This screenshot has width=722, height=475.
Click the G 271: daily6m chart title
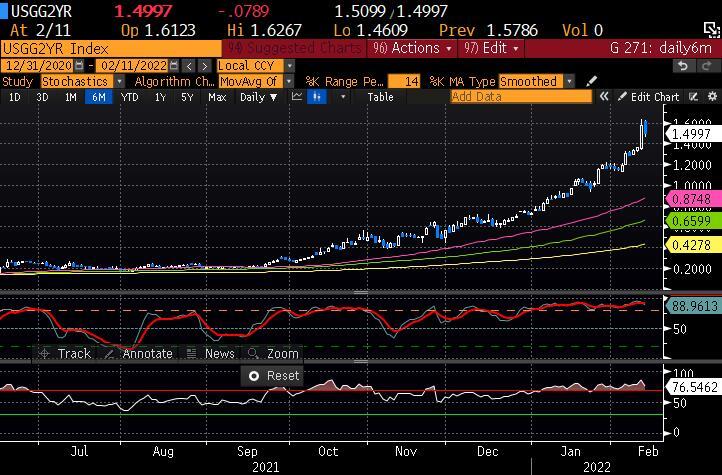click(661, 48)
